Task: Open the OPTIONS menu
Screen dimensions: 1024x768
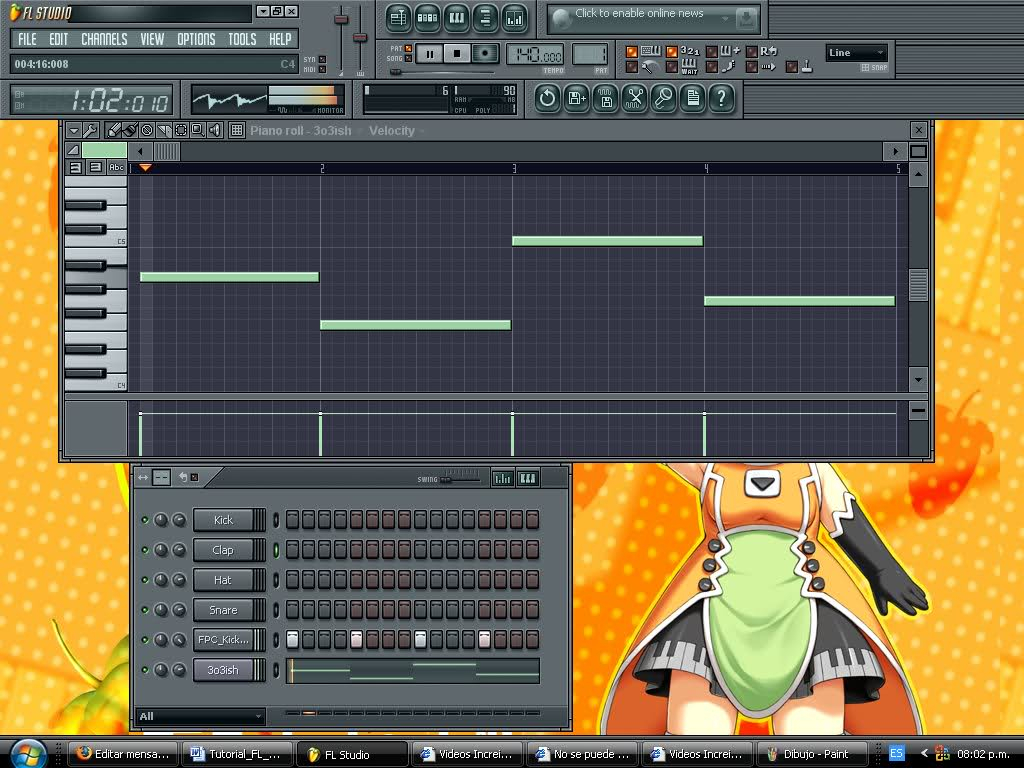Action: point(196,39)
